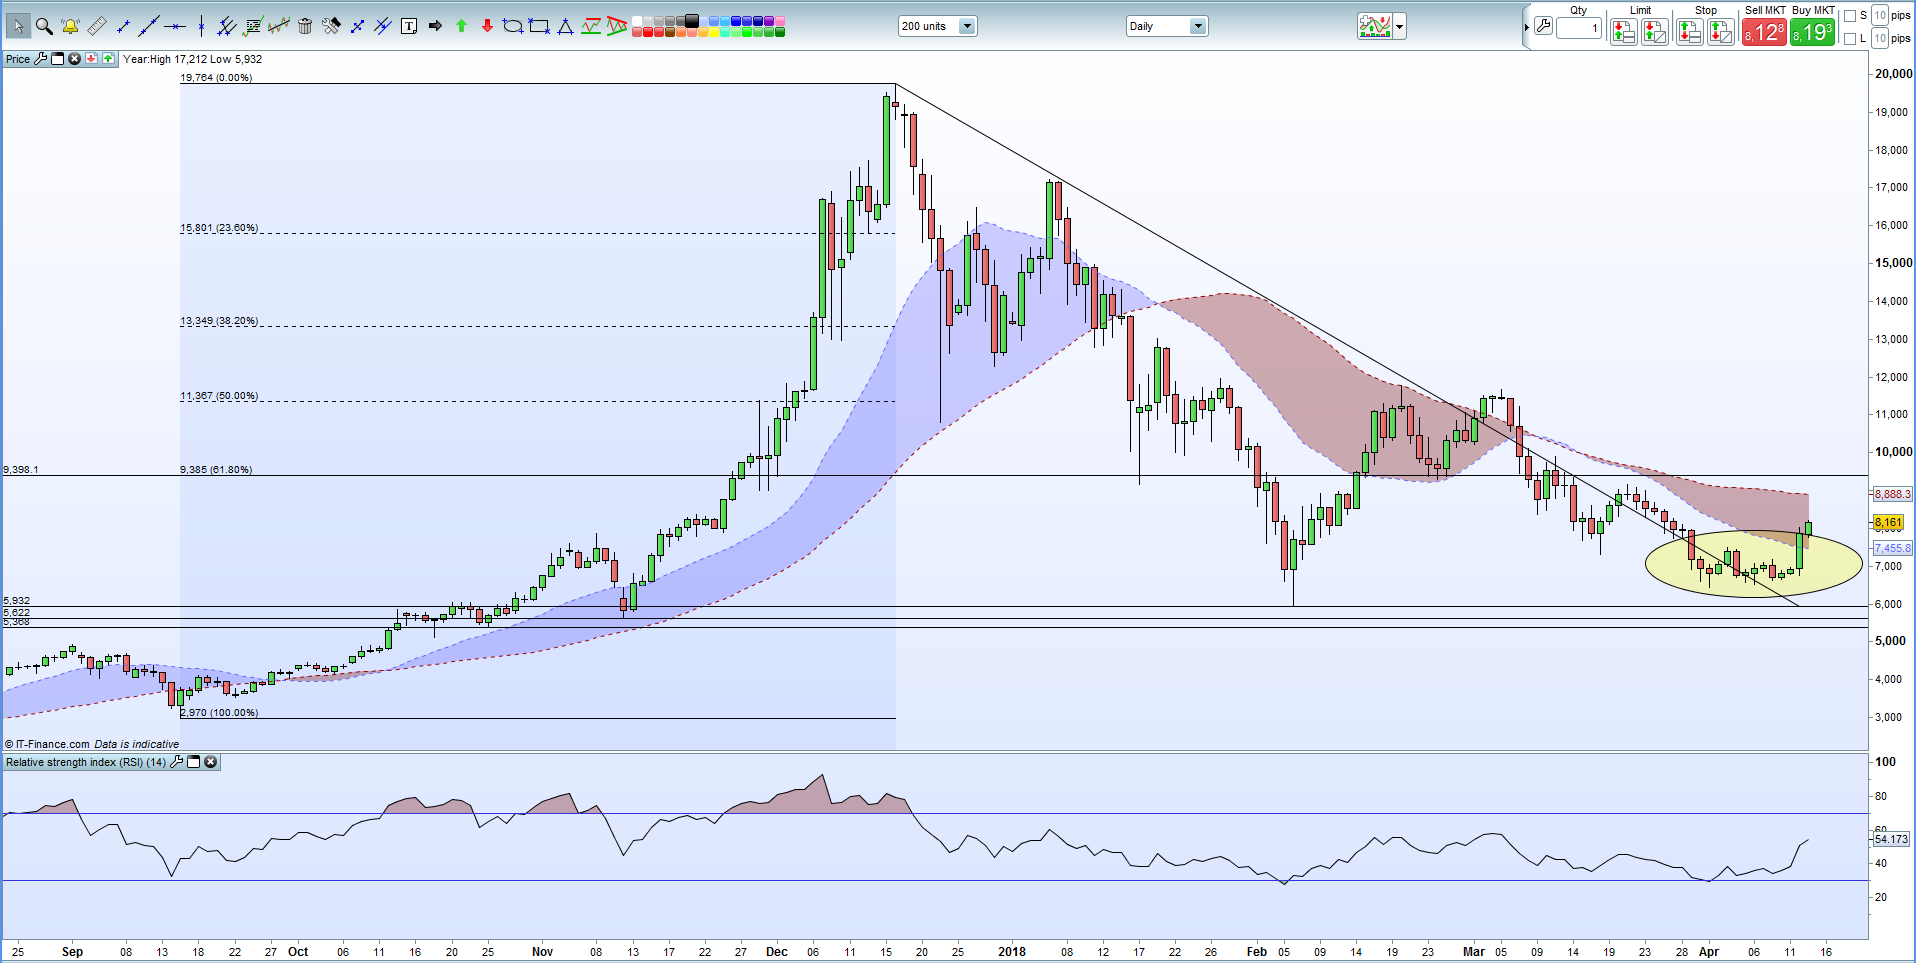The width and height of the screenshot is (1916, 963).
Task: Close the RSI indicator panel
Action: pos(210,762)
